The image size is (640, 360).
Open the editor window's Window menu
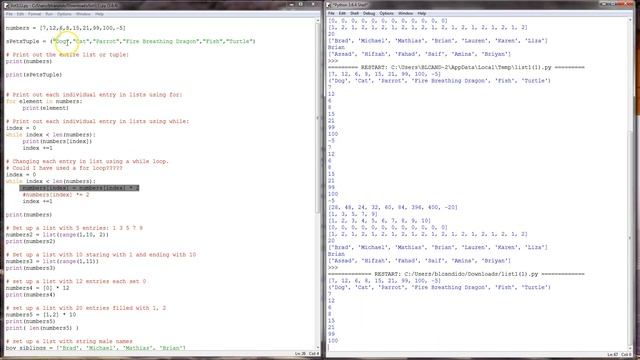(83, 14)
